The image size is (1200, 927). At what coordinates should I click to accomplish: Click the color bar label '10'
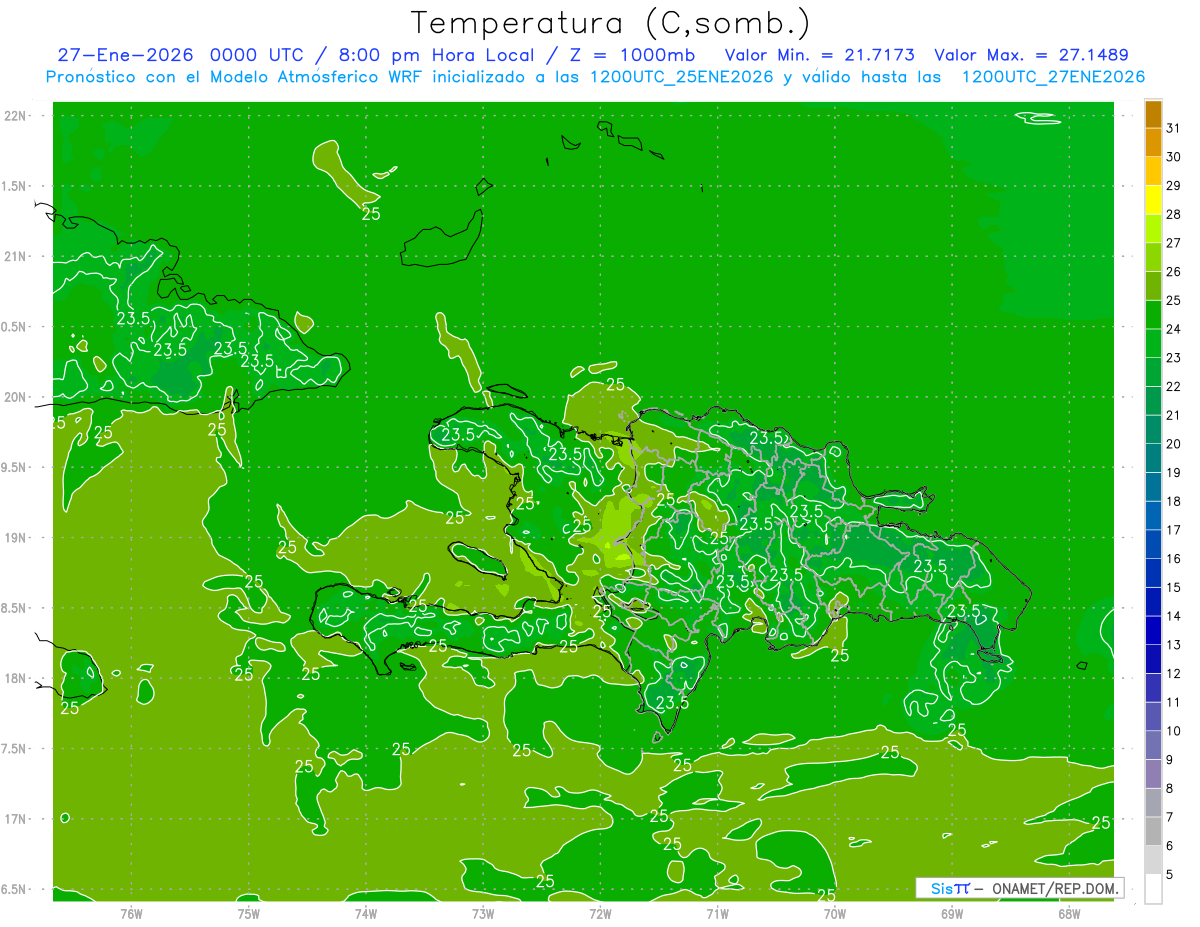tap(1174, 731)
